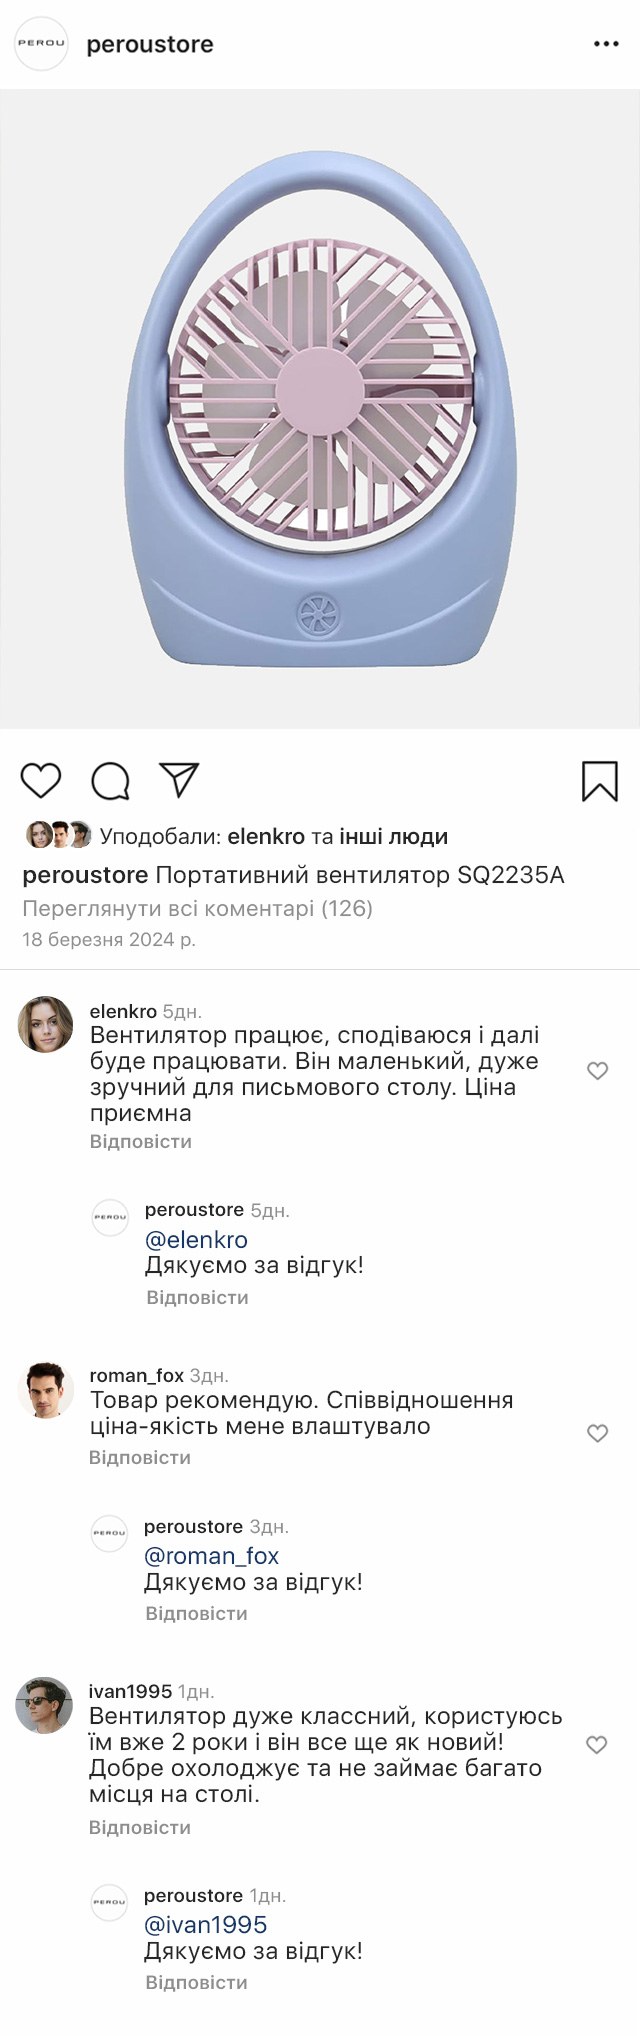The height and width of the screenshot is (2036, 640).
Task: Open ivan1995's profile avatar
Action: tap(45, 1705)
